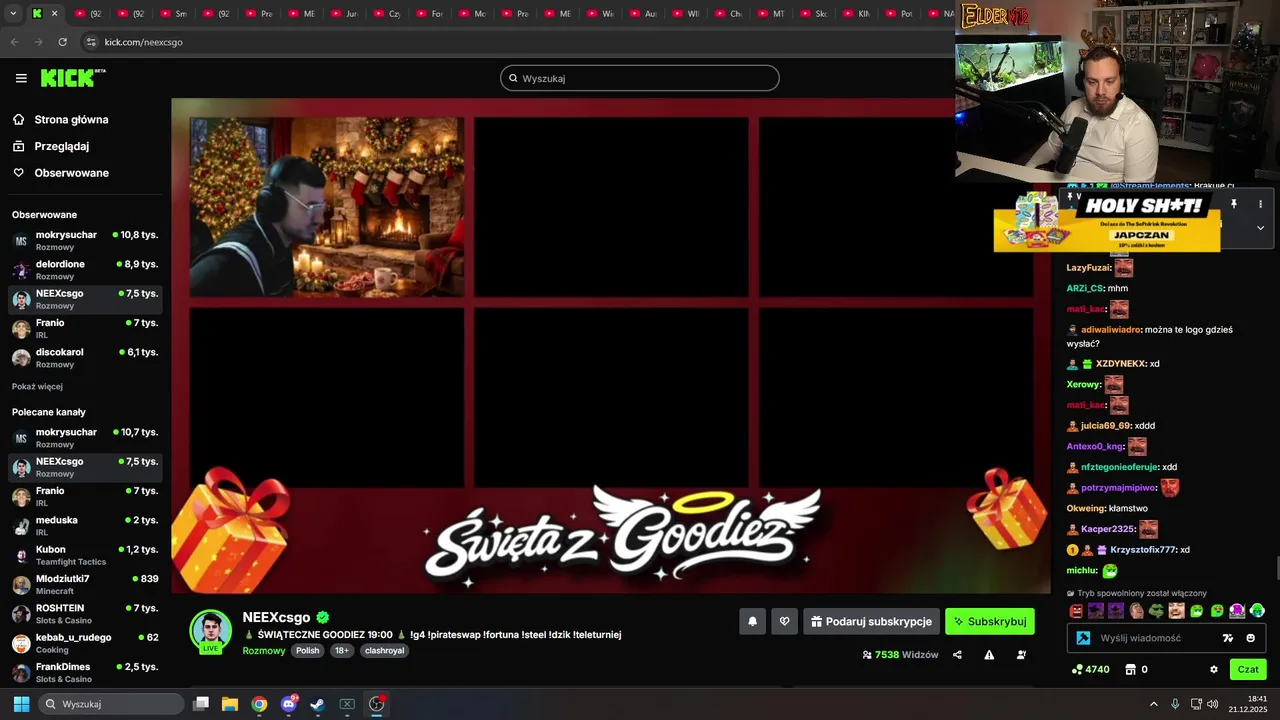The image size is (1280, 720).
Task: Click the Rozmowy category link under title
Action: click(x=264, y=651)
